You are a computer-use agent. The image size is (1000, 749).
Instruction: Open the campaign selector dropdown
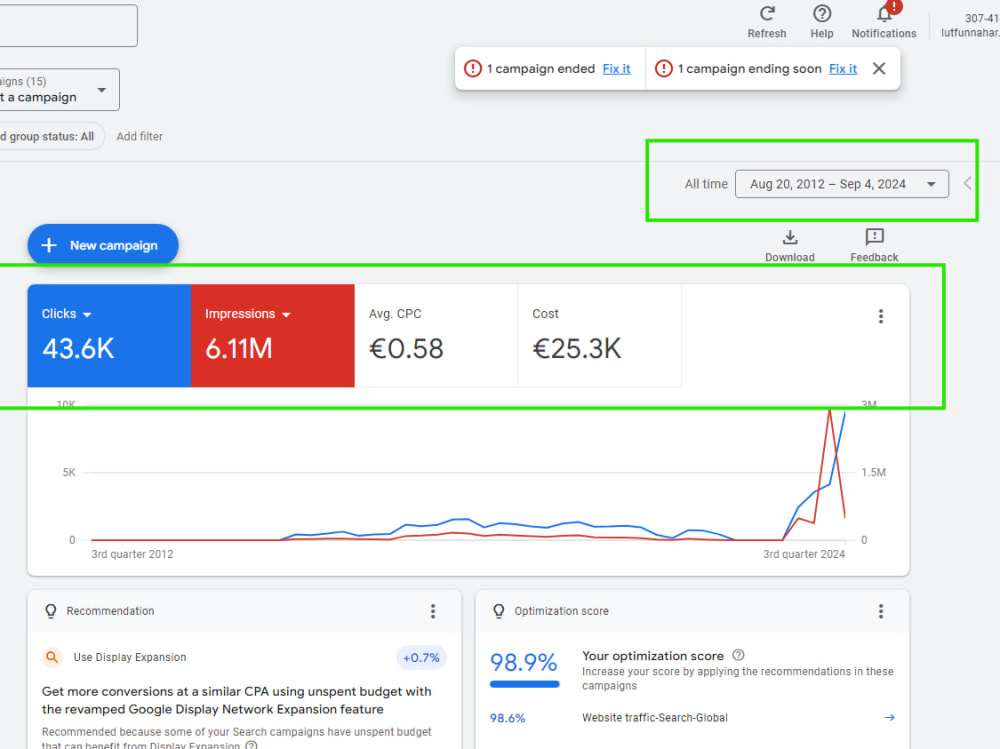[x=59, y=89]
